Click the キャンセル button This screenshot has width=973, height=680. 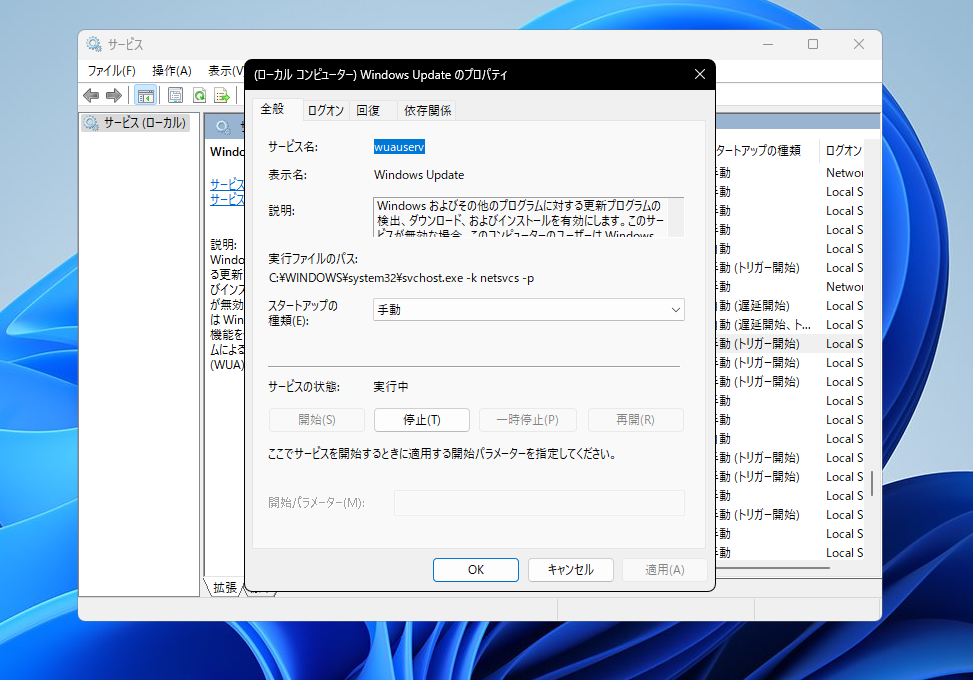(x=571, y=570)
